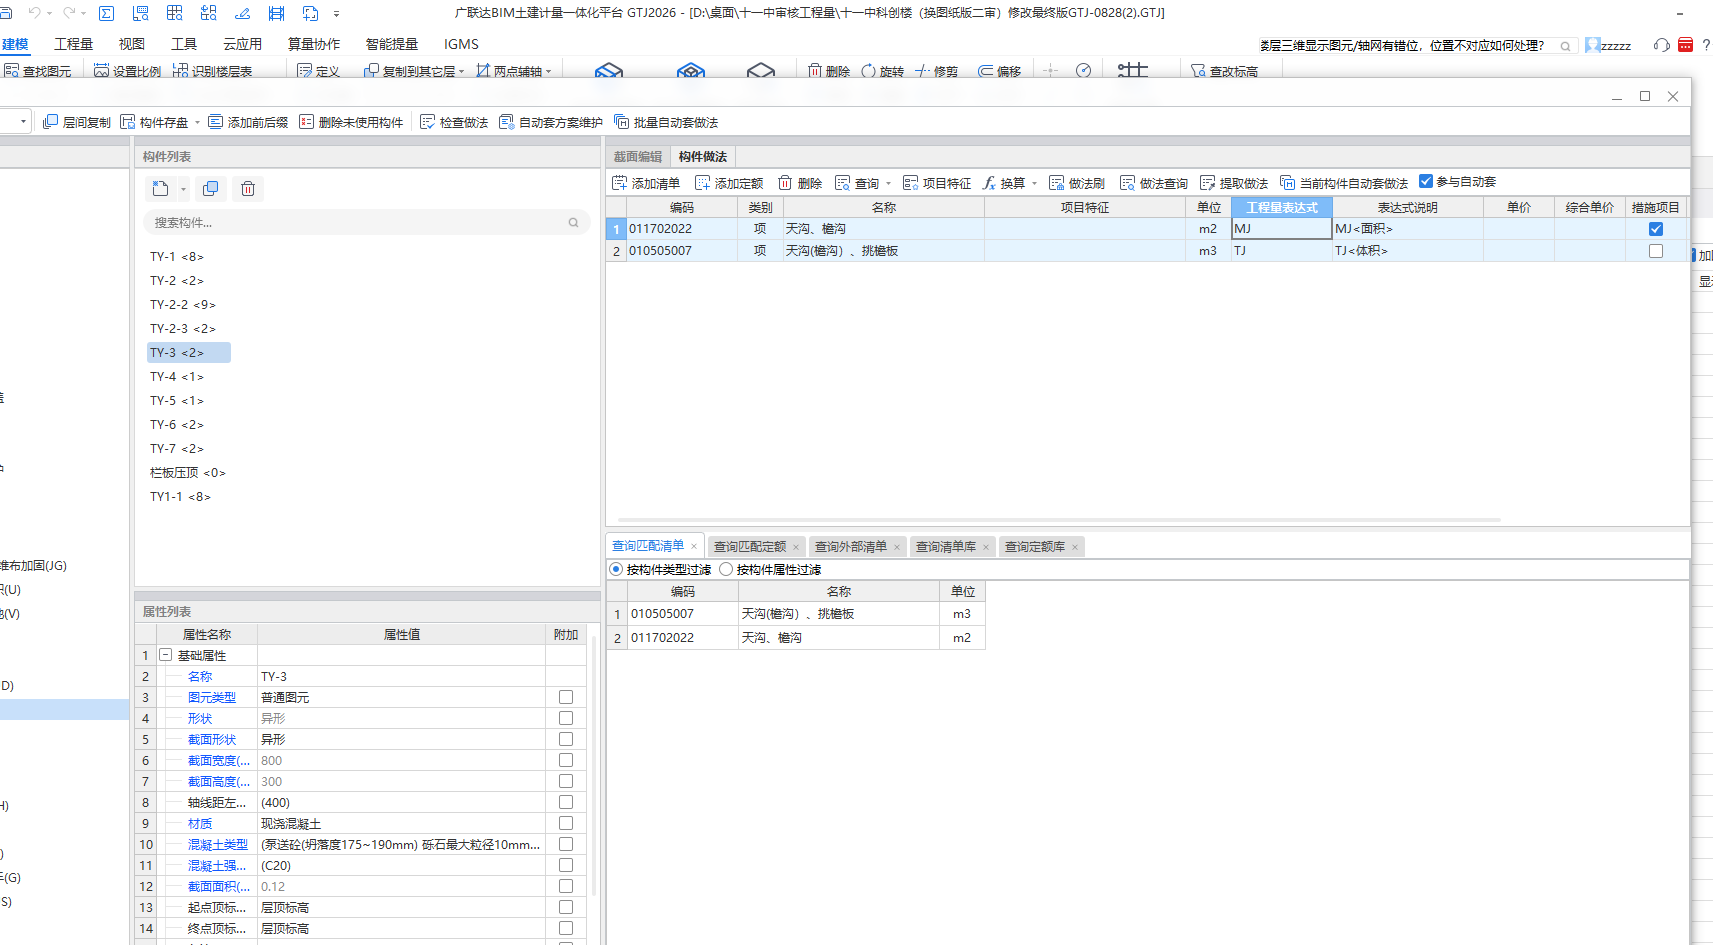The image size is (1713, 945).
Task: Check the 附加 box for 截面宽度 row
Action: (566, 760)
